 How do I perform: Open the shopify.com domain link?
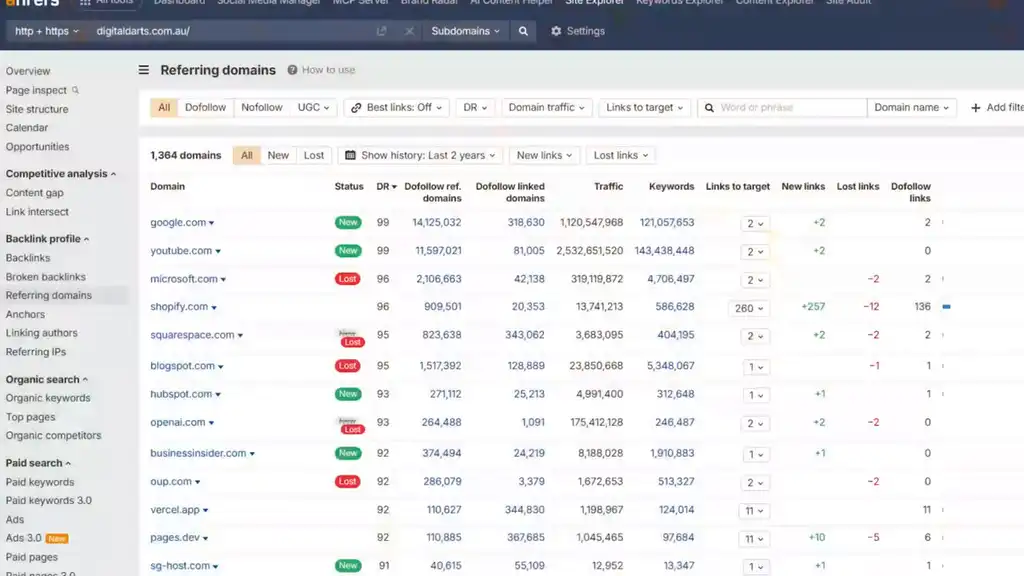point(179,306)
